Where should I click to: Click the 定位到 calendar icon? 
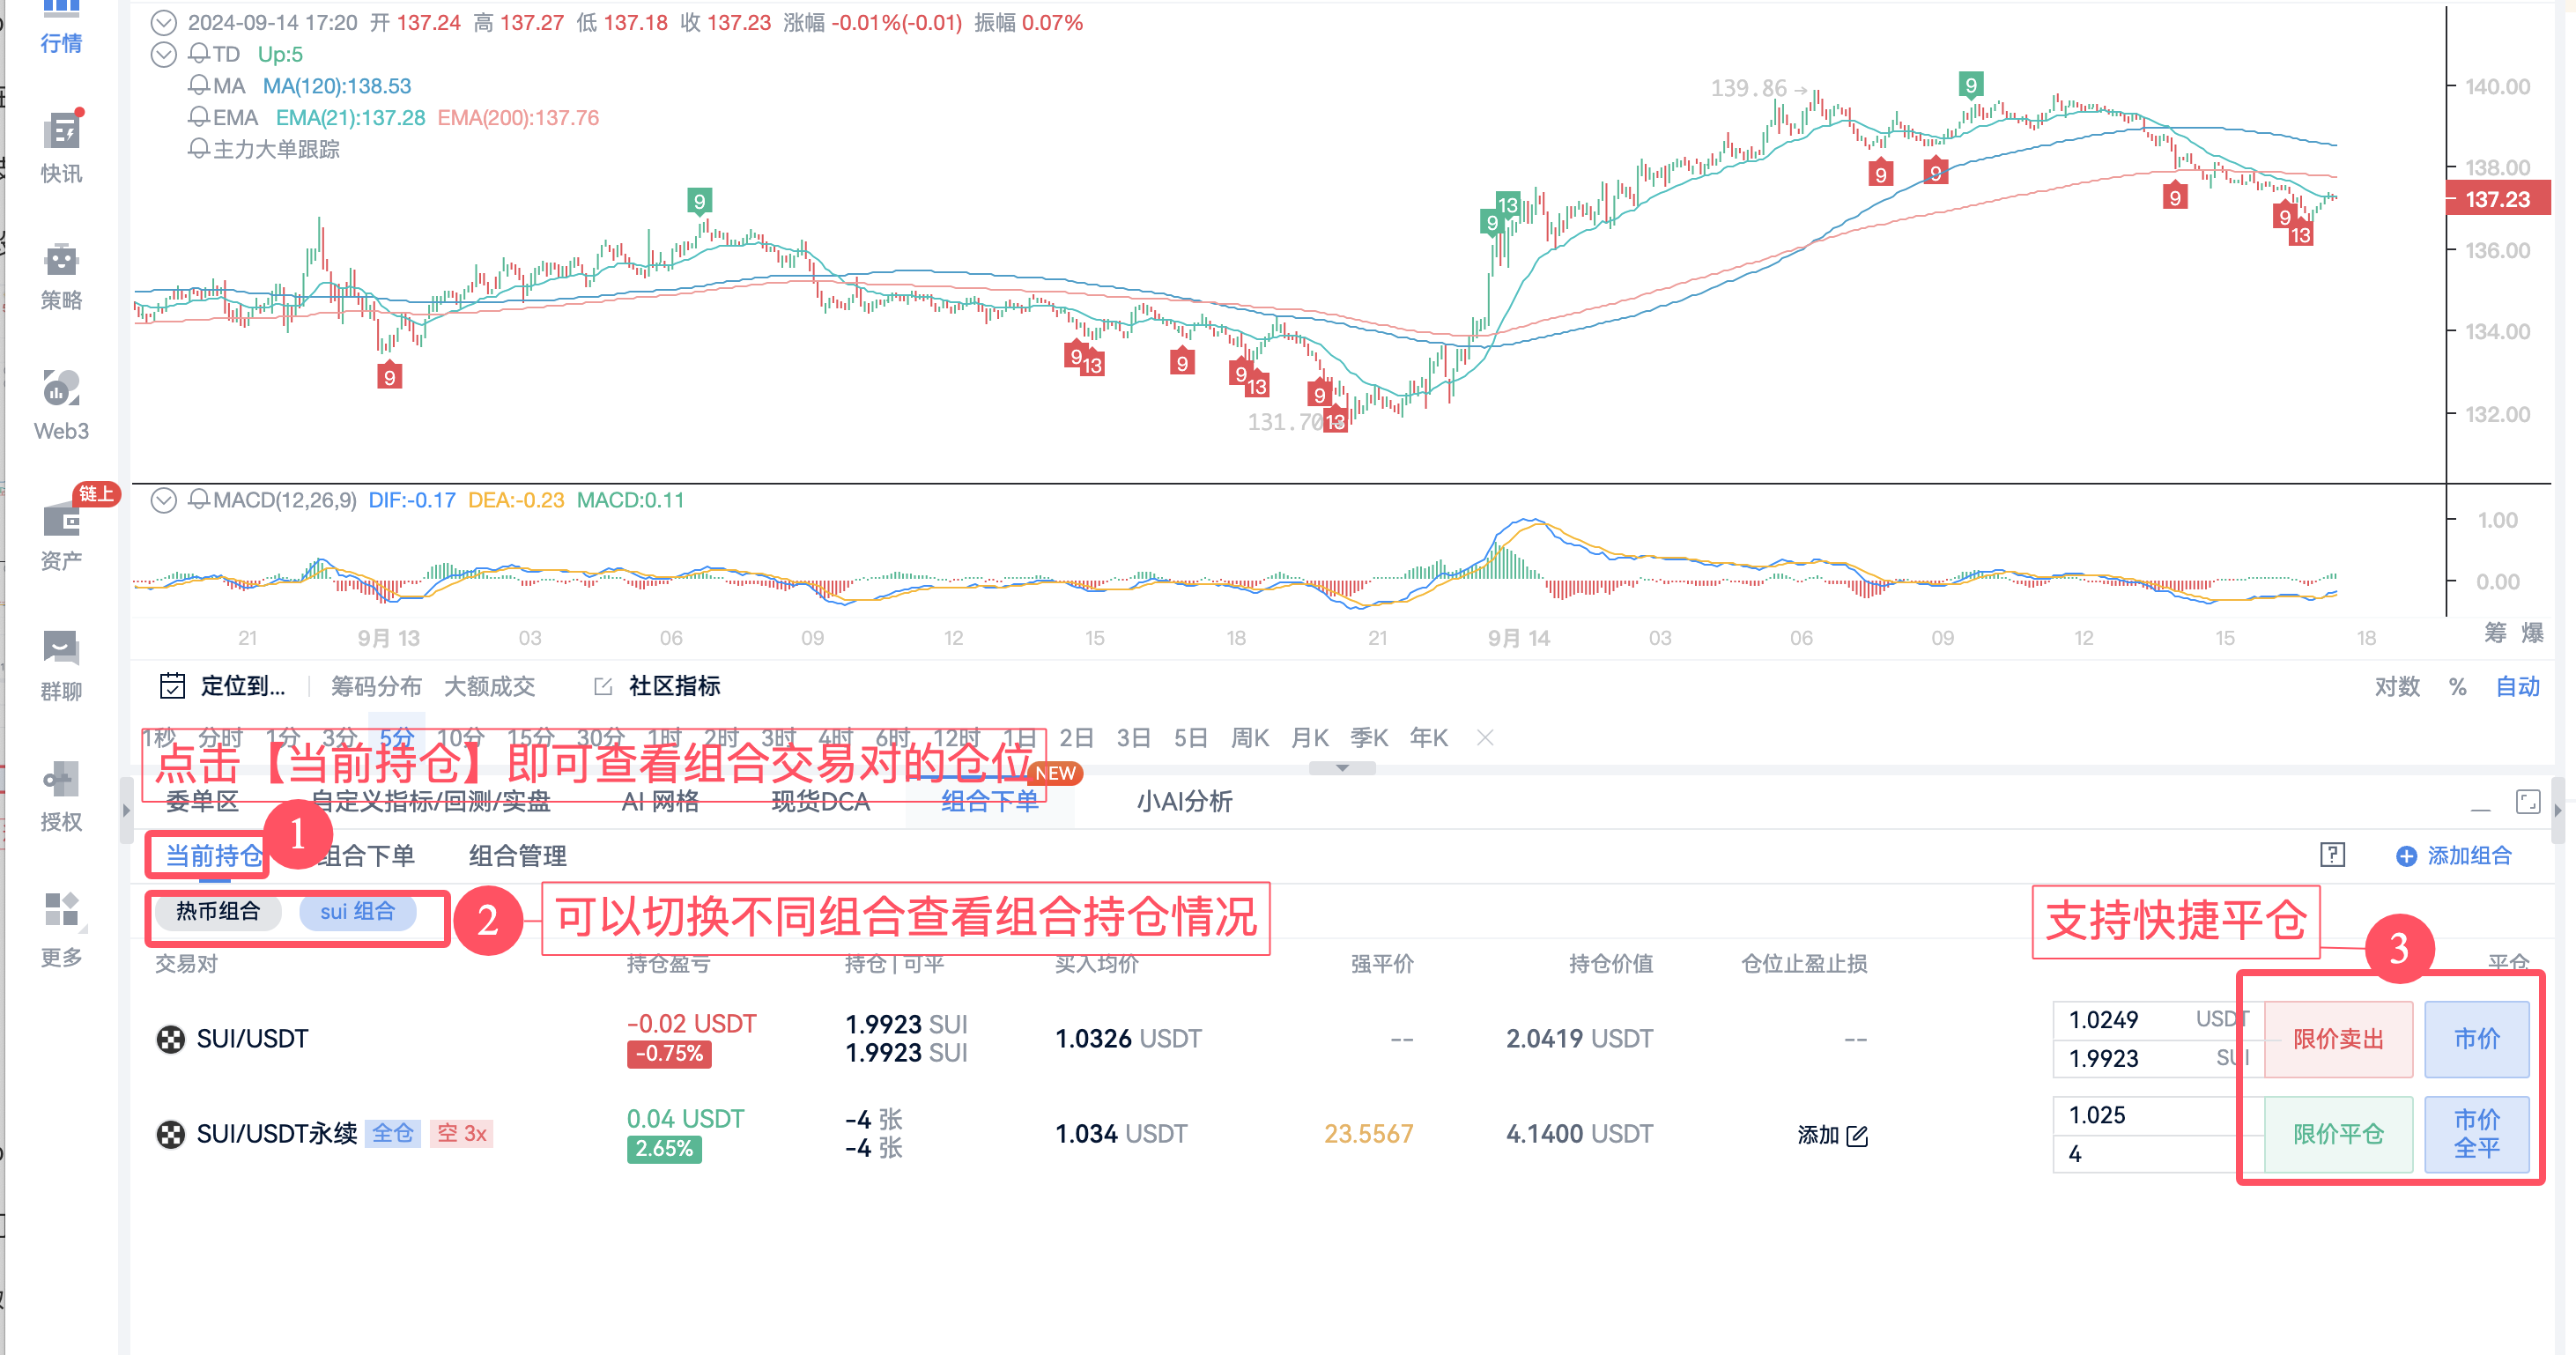coord(172,686)
